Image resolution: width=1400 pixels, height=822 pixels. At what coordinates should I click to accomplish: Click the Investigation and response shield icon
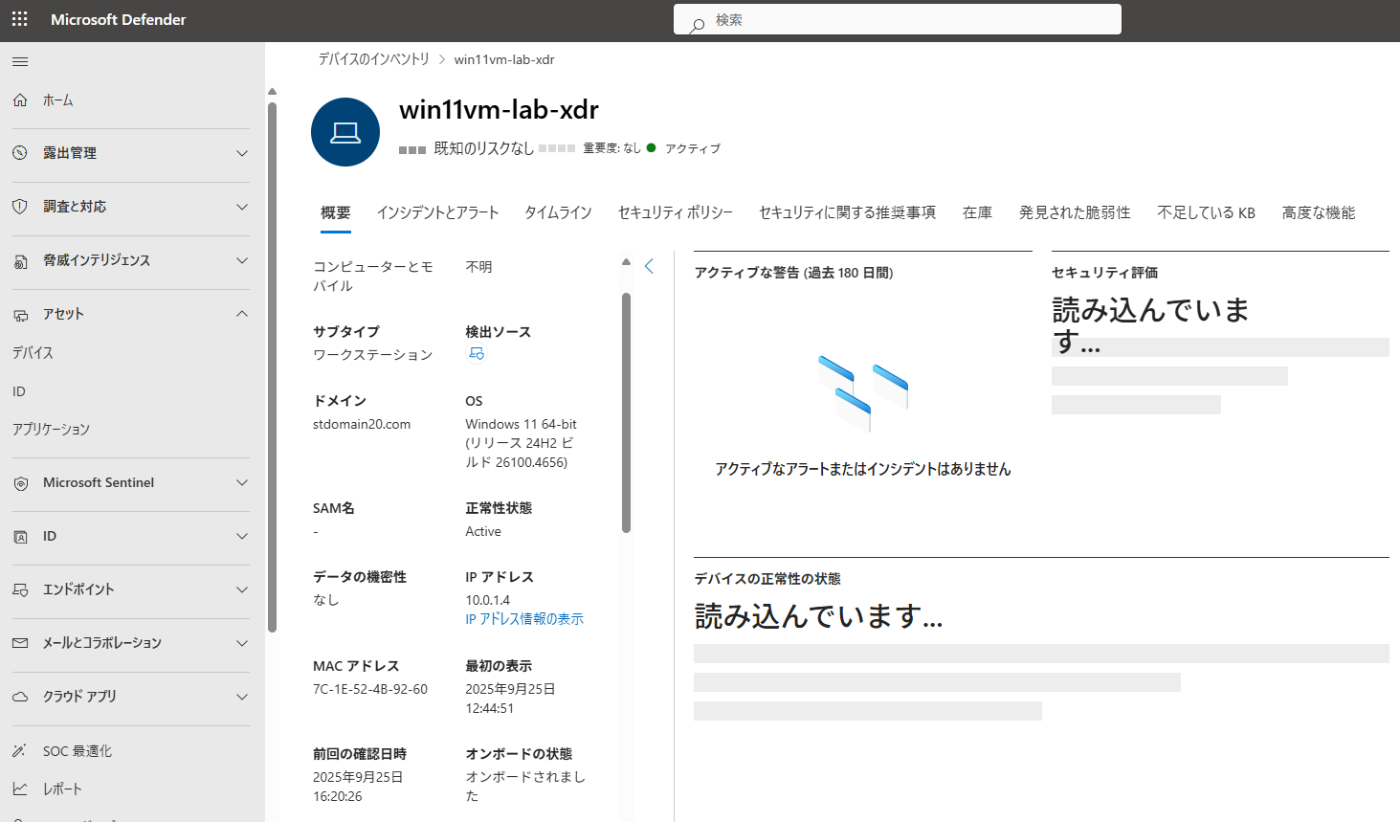tap(20, 206)
